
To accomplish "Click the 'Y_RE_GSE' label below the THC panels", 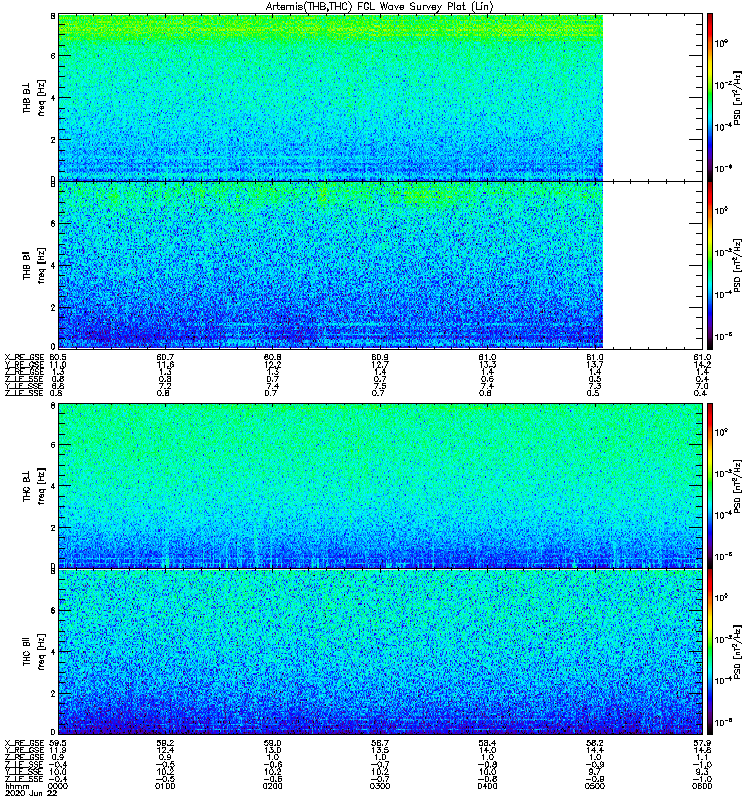I will pyautogui.click(x=24, y=750).
